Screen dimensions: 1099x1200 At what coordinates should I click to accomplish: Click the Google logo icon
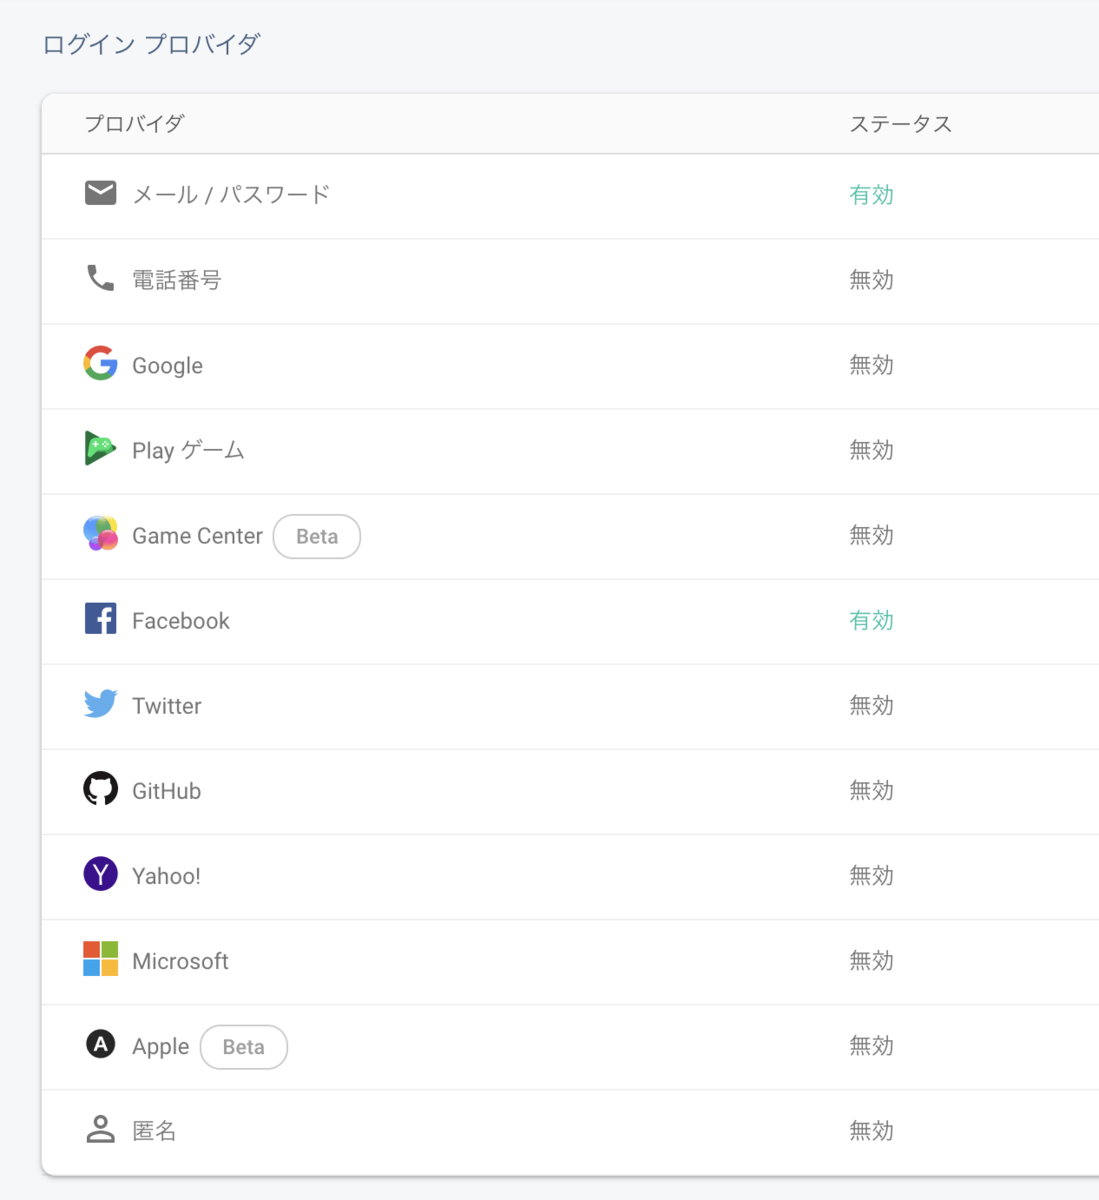(x=100, y=363)
